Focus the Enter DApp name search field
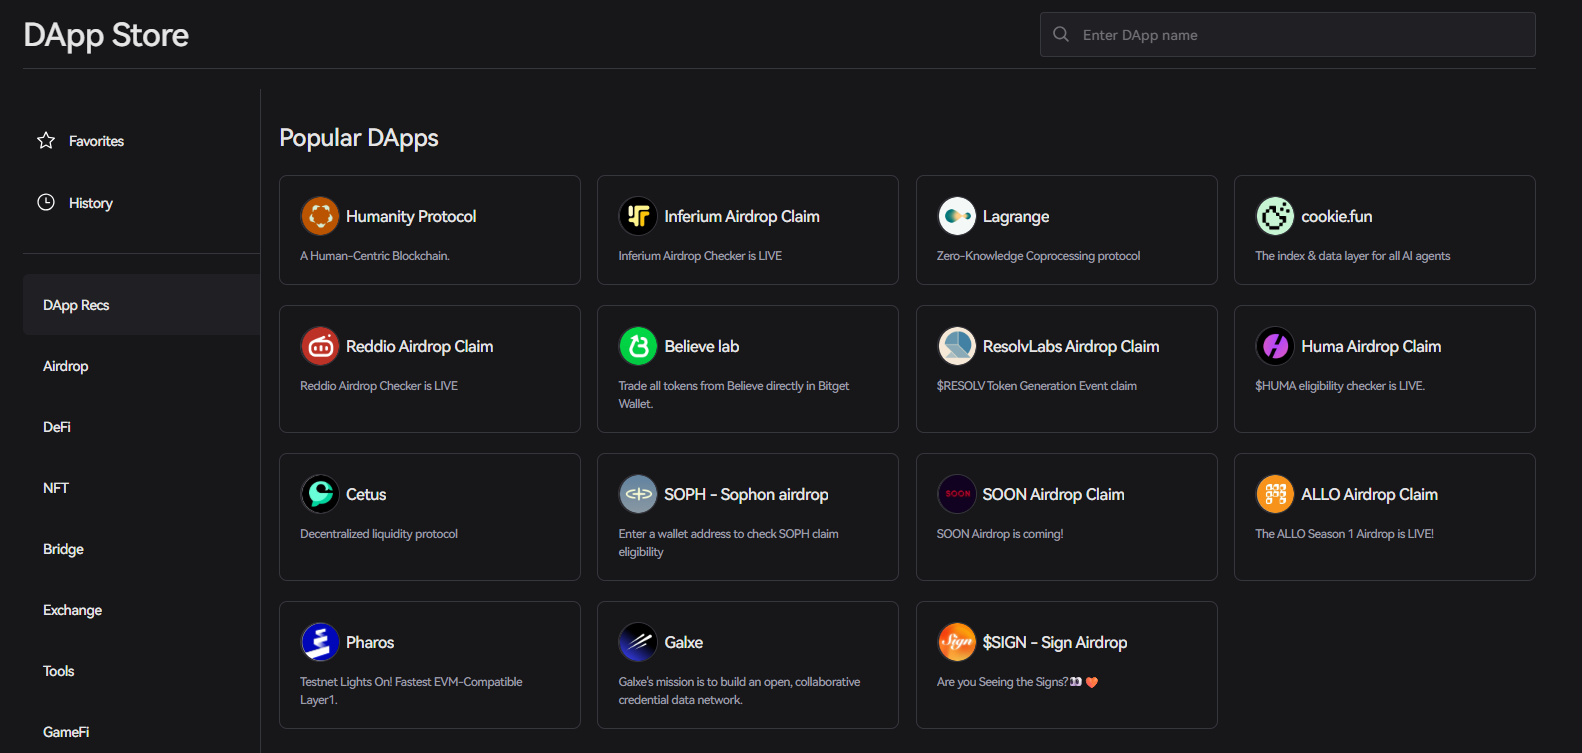Image resolution: width=1582 pixels, height=753 pixels. [1300, 35]
